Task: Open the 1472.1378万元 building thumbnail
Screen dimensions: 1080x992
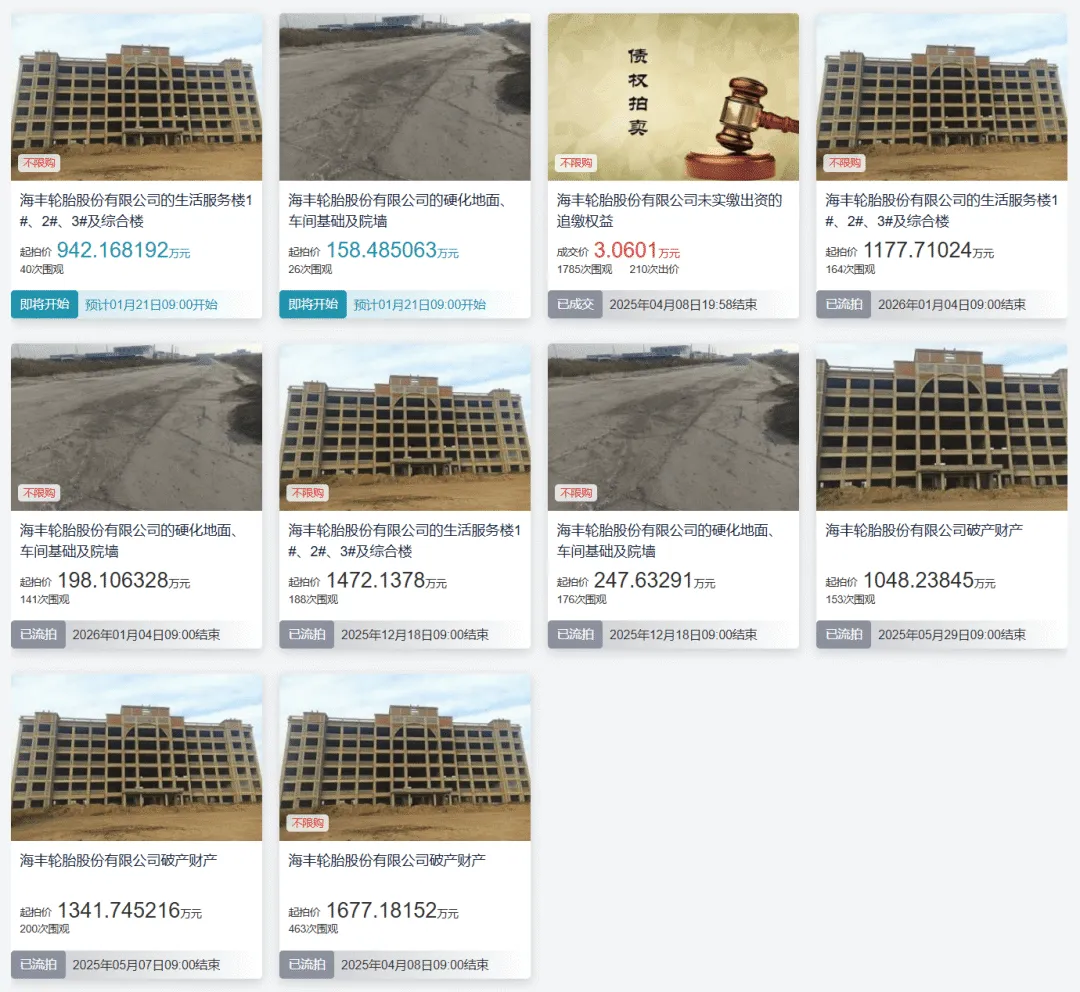Action: tap(405, 427)
